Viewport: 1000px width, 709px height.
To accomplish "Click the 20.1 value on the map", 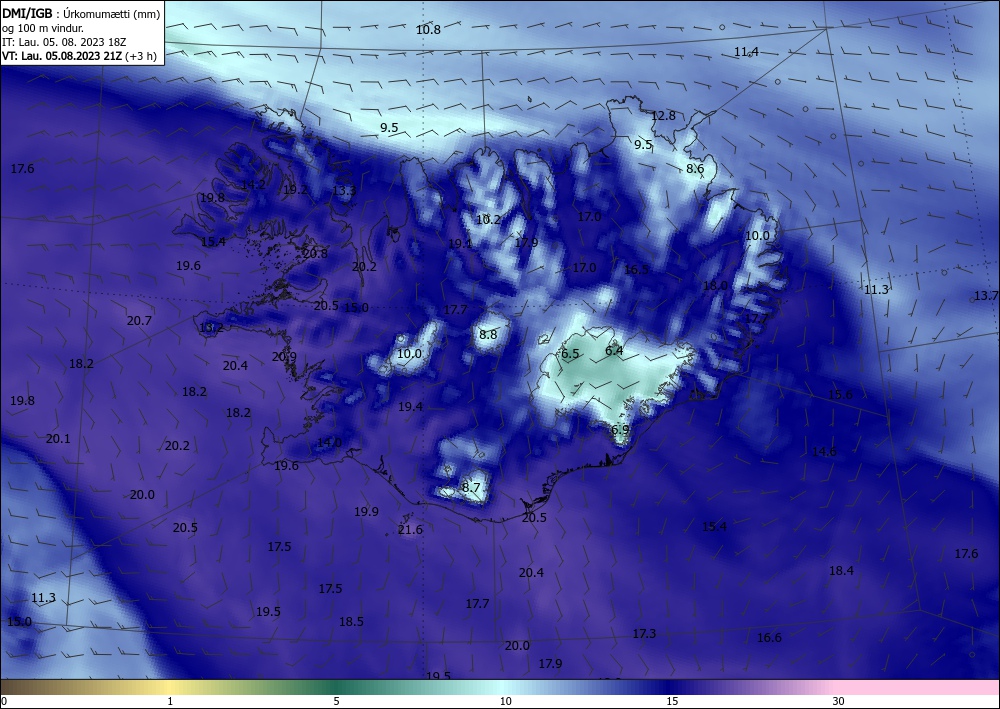I will coord(58,438).
